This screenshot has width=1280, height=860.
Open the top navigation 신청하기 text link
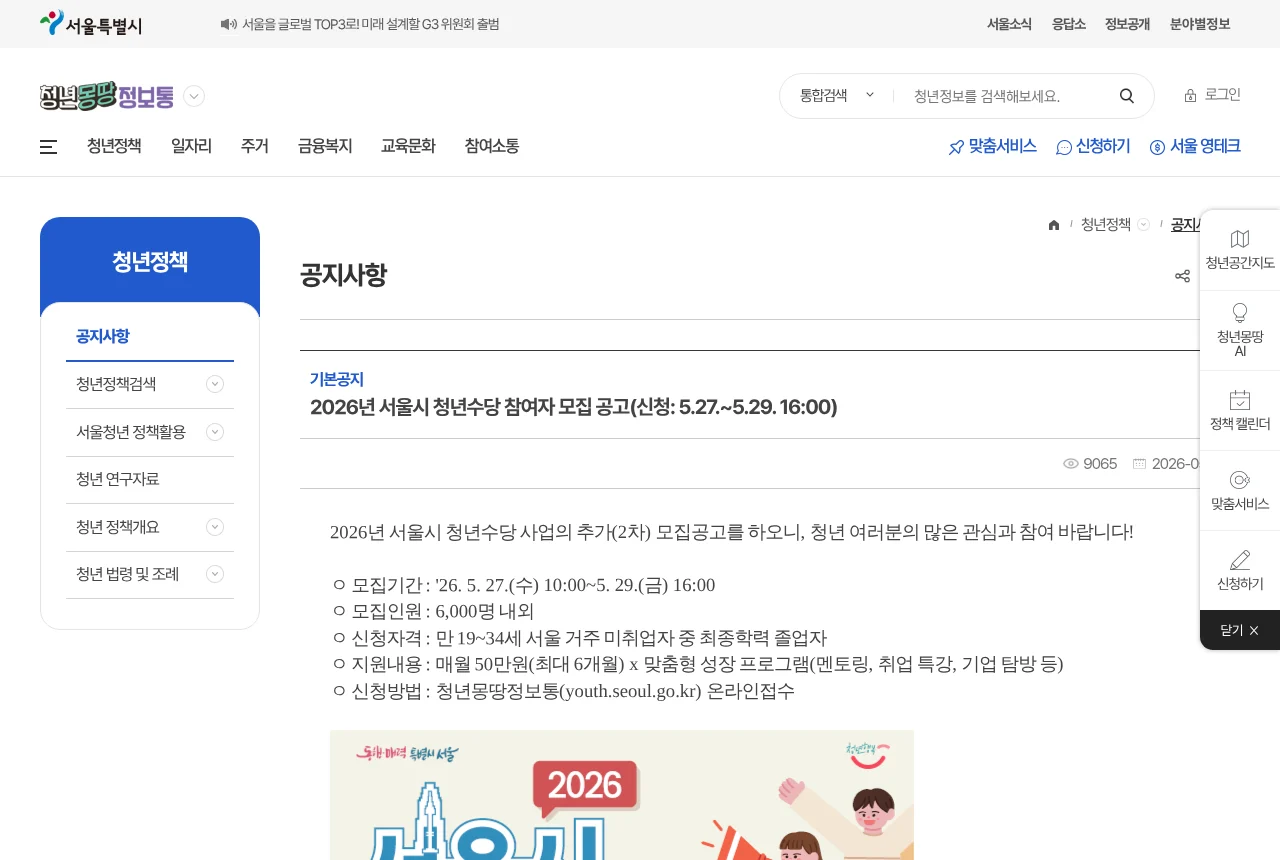click(1103, 146)
